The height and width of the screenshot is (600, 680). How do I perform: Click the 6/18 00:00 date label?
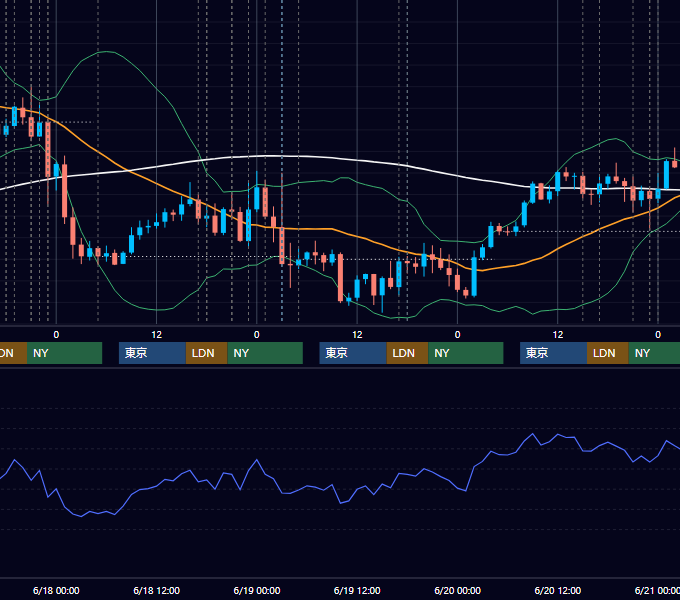(56, 590)
